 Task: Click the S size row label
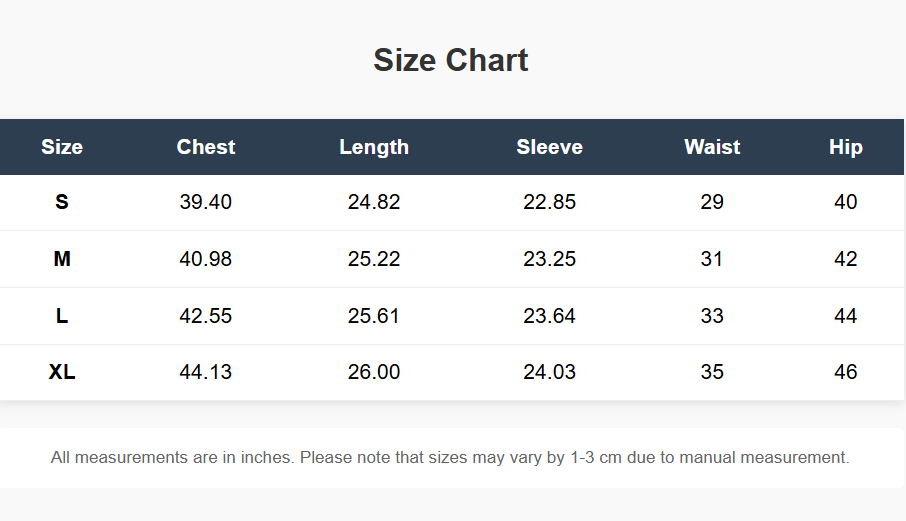coord(62,202)
